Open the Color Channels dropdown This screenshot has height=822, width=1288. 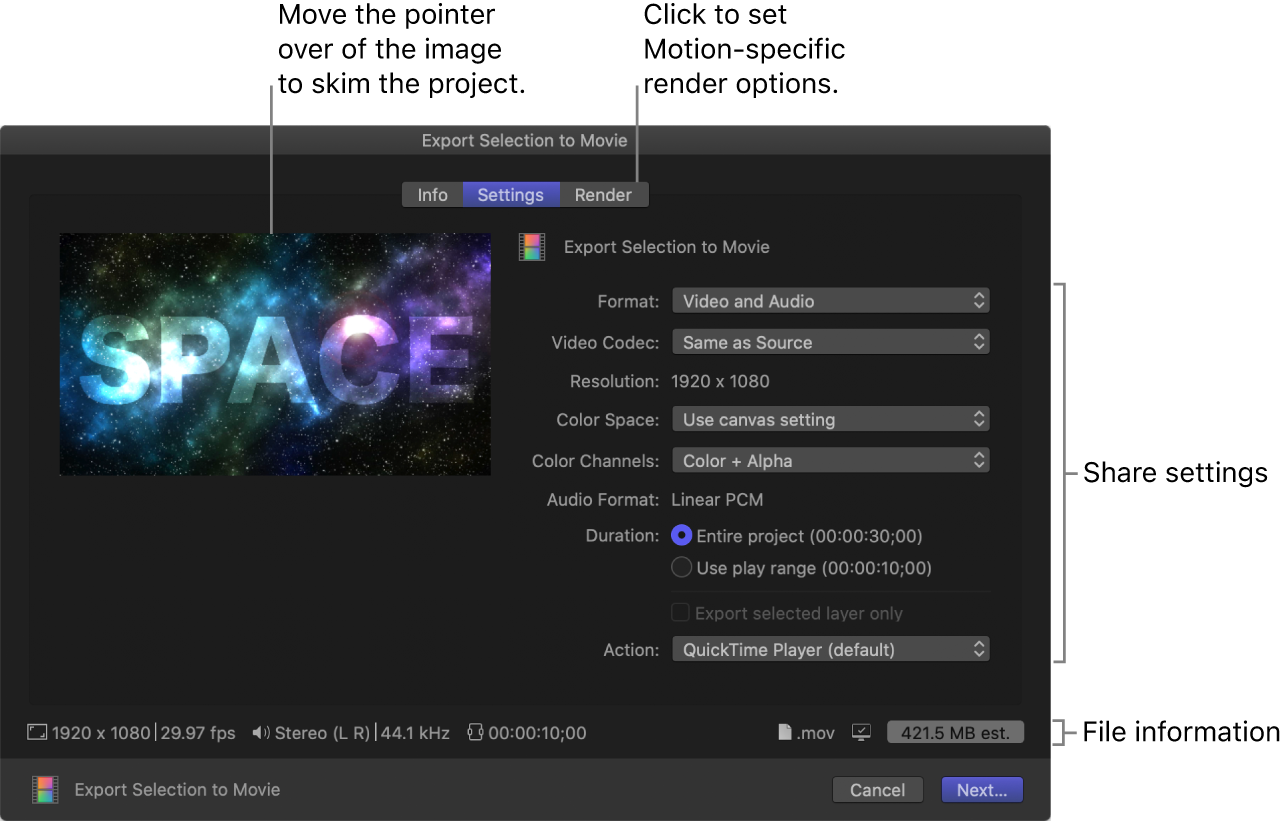[x=830, y=459]
